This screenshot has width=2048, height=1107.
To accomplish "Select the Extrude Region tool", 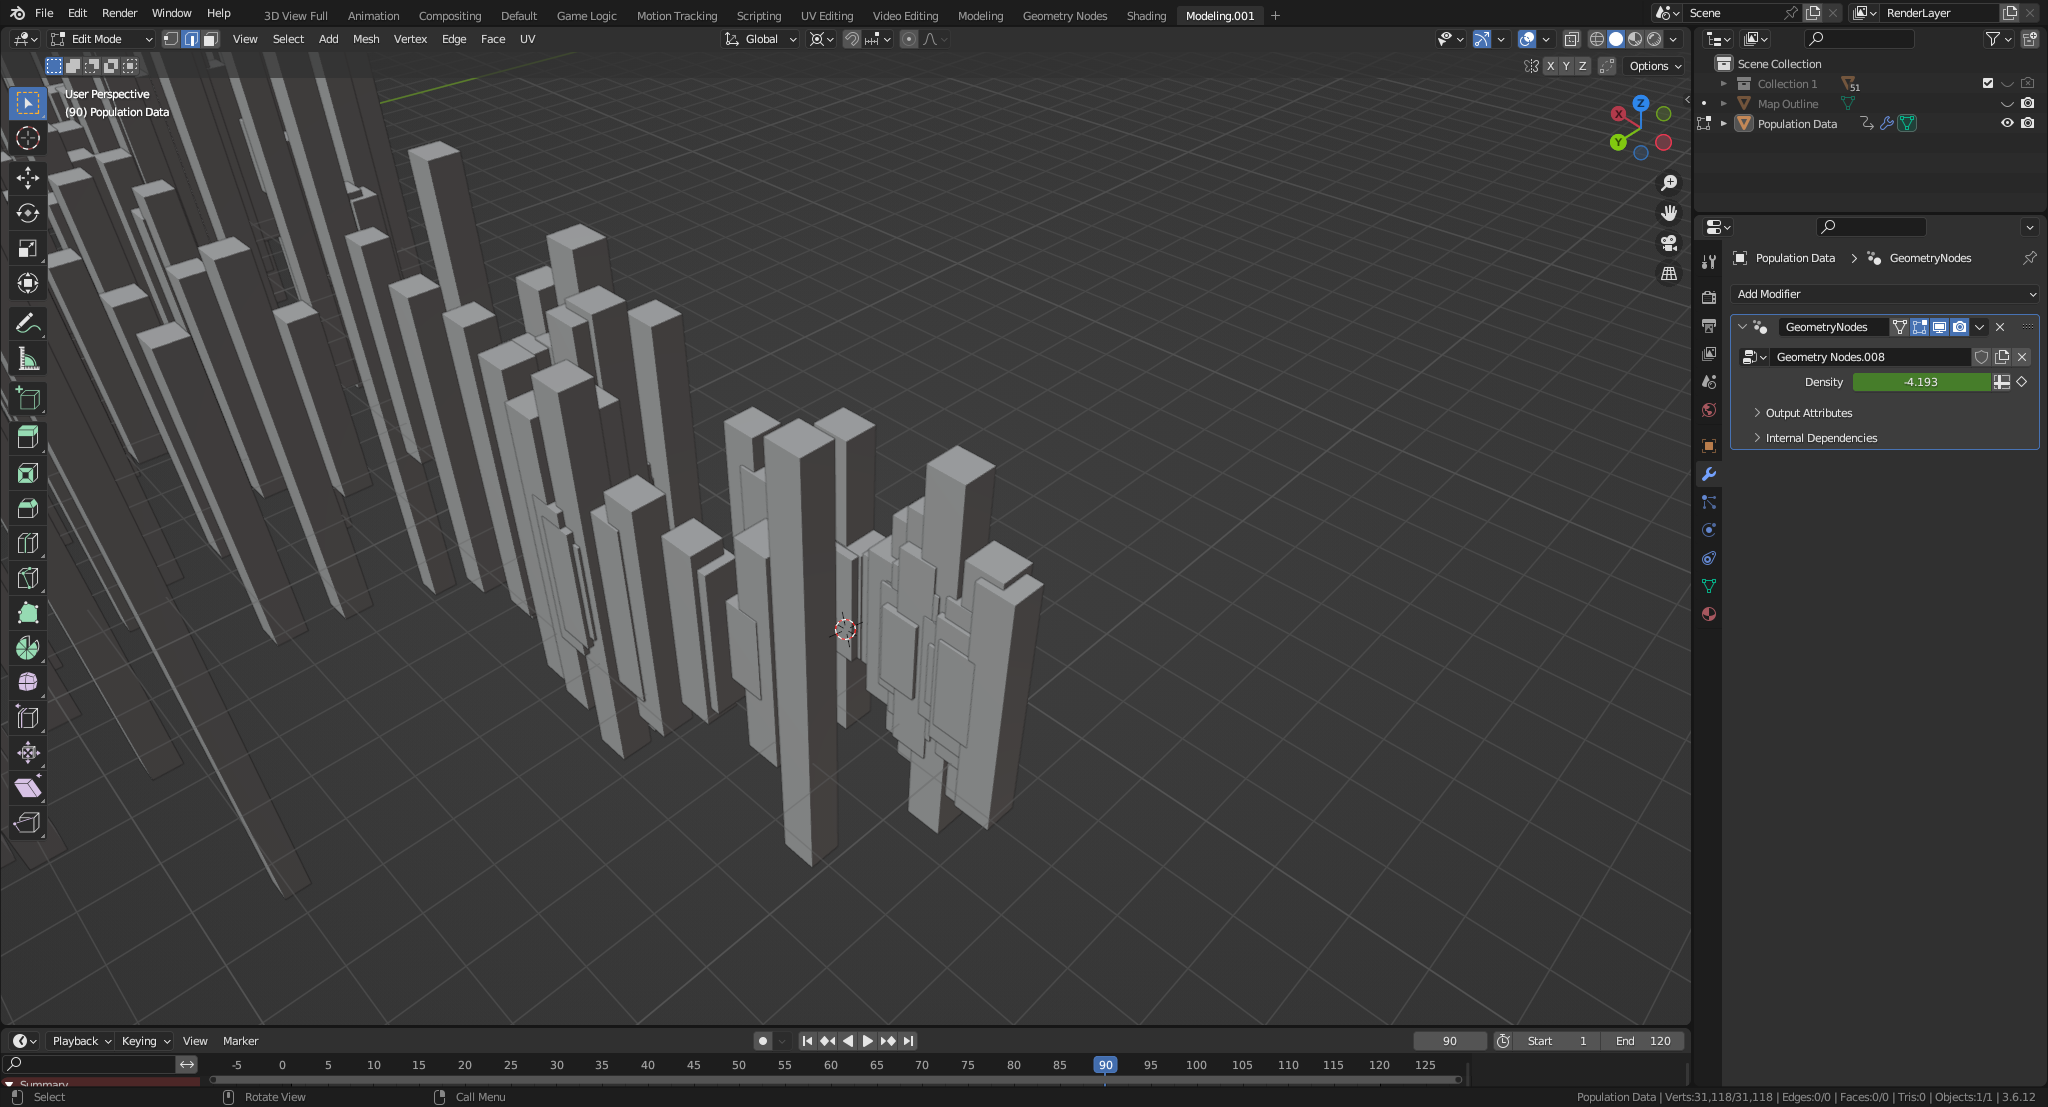I will pos(27,438).
